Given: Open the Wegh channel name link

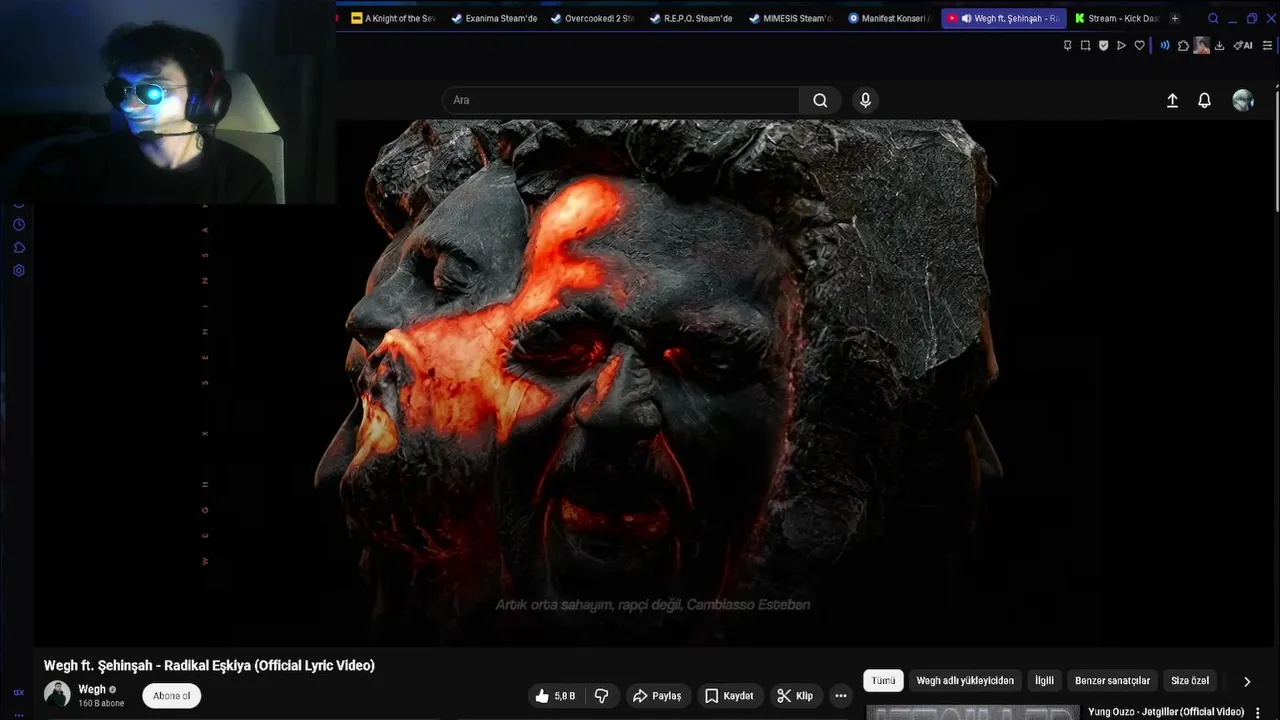Looking at the screenshot, I should click(92, 689).
